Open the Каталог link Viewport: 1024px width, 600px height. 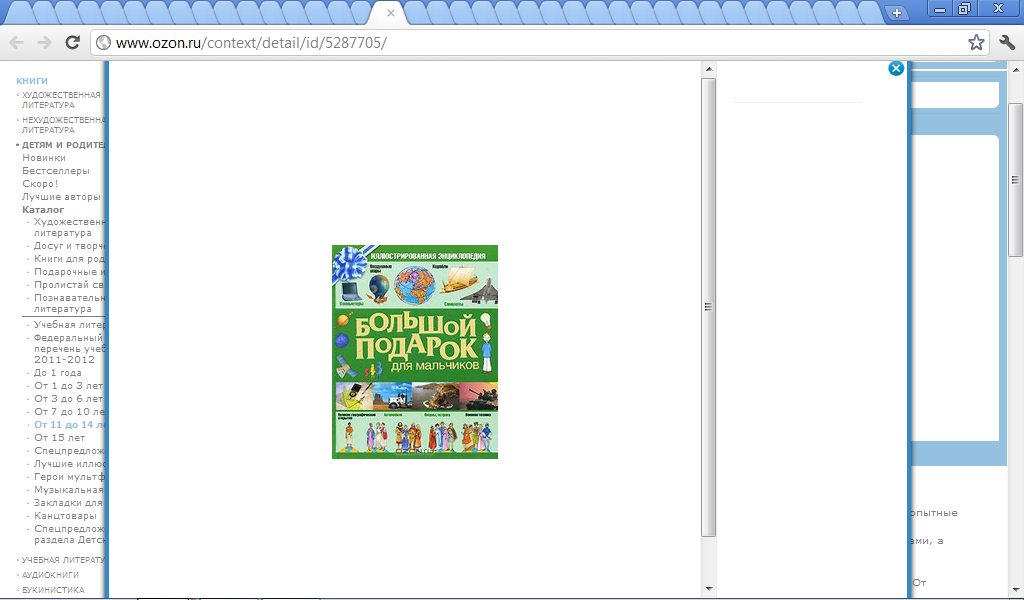tap(43, 210)
